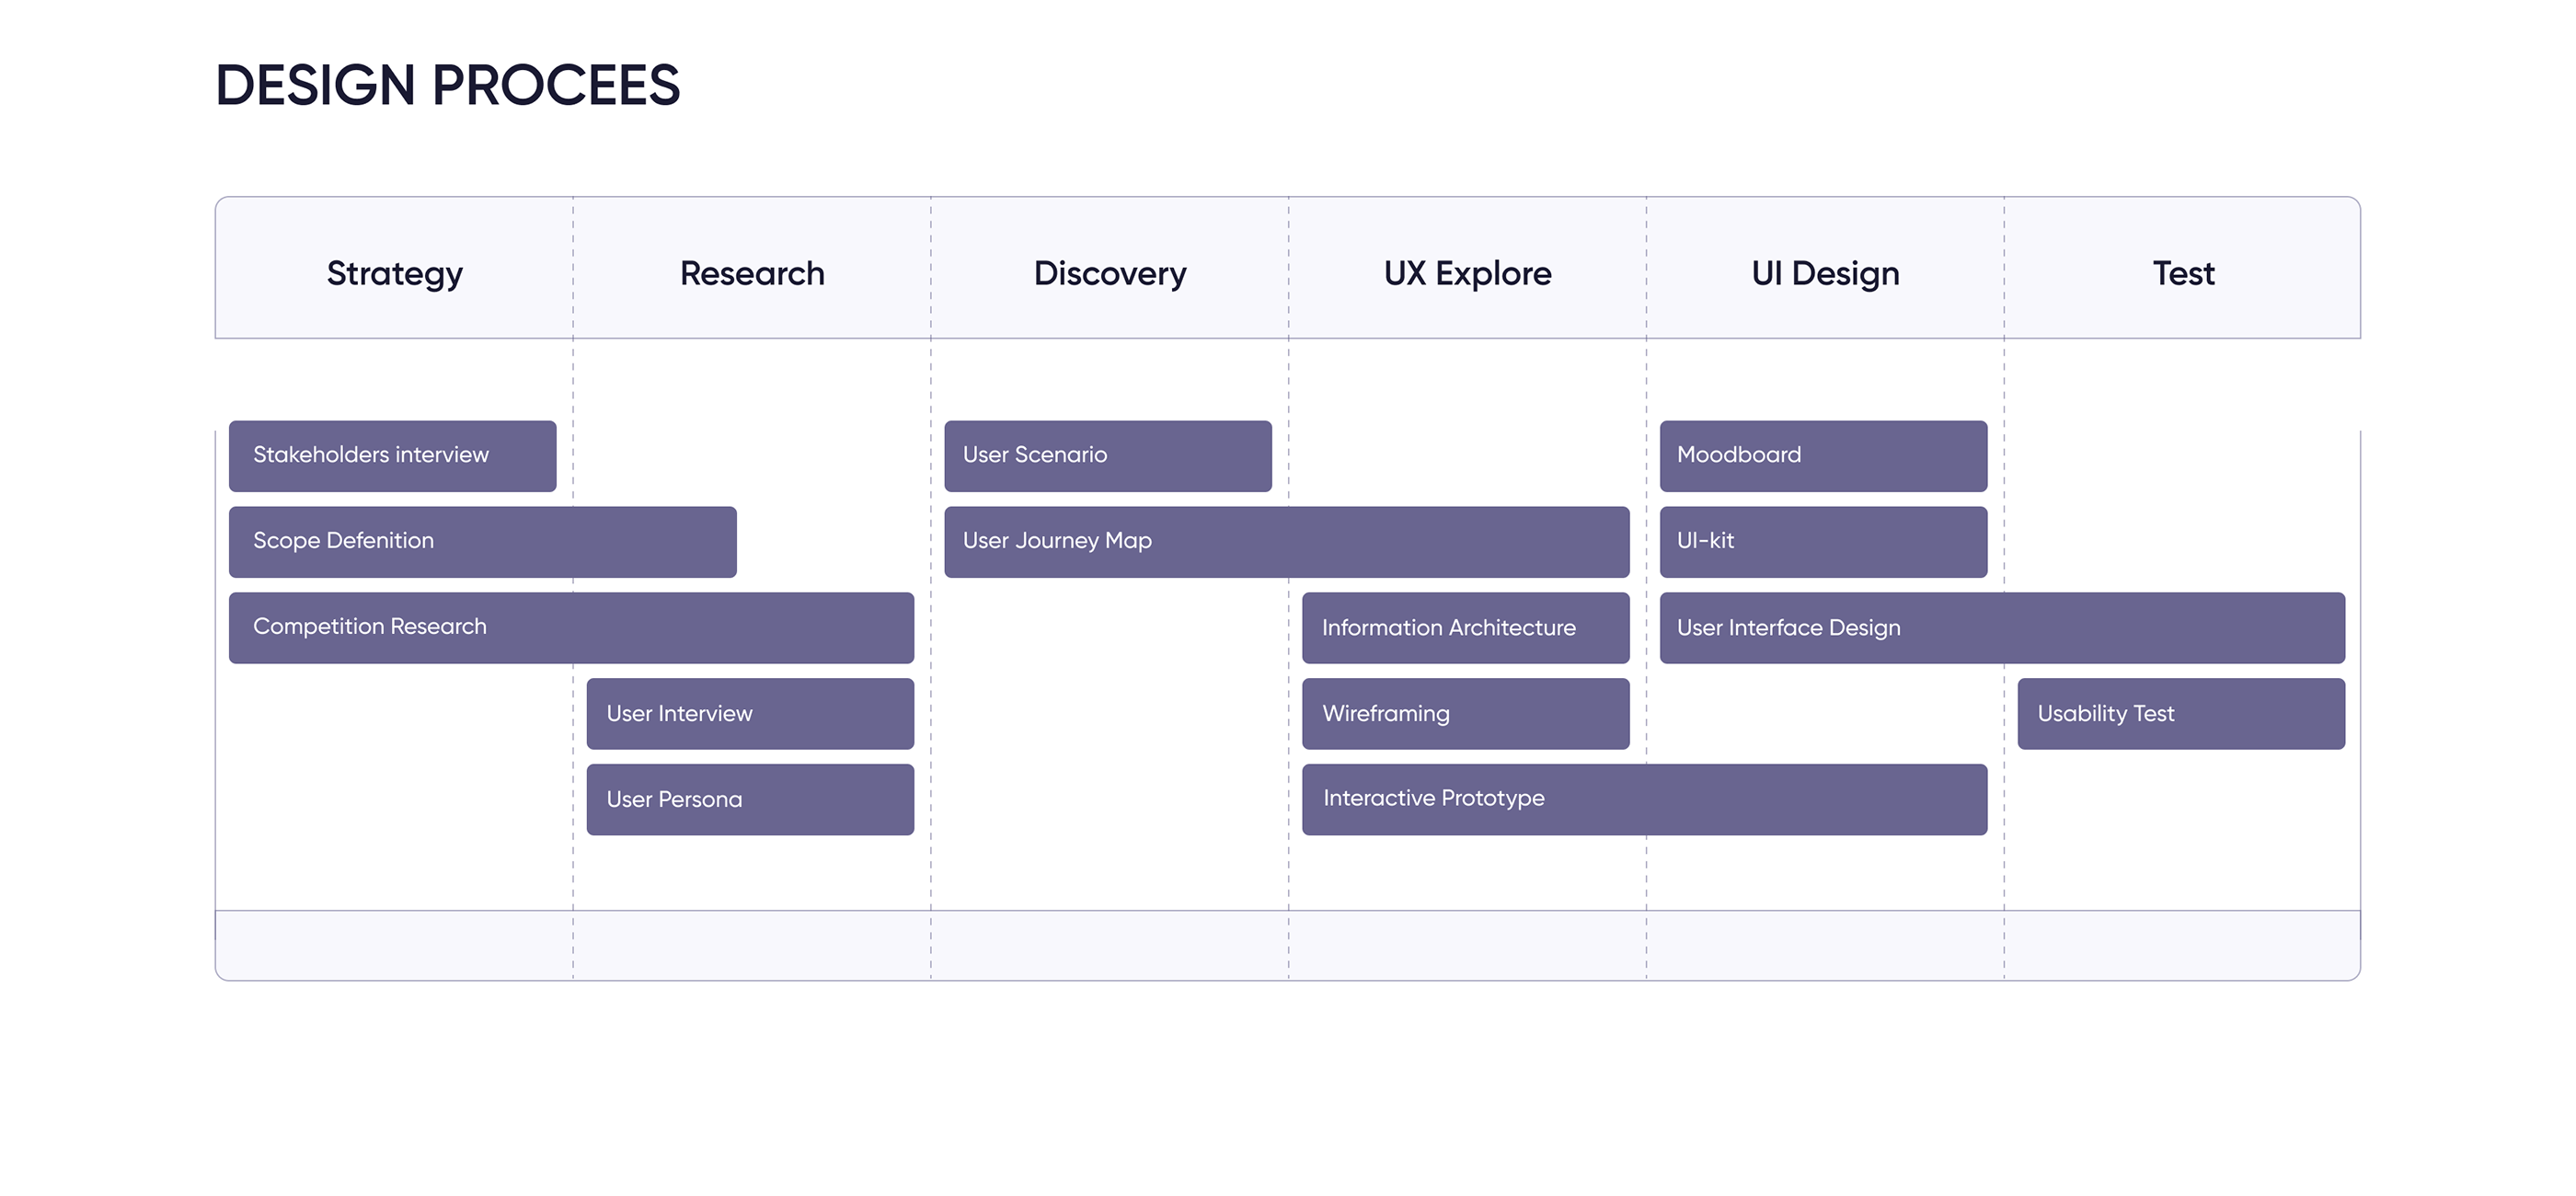The height and width of the screenshot is (1196, 2576).
Task: Click the UI Design column header
Action: point(1825,273)
